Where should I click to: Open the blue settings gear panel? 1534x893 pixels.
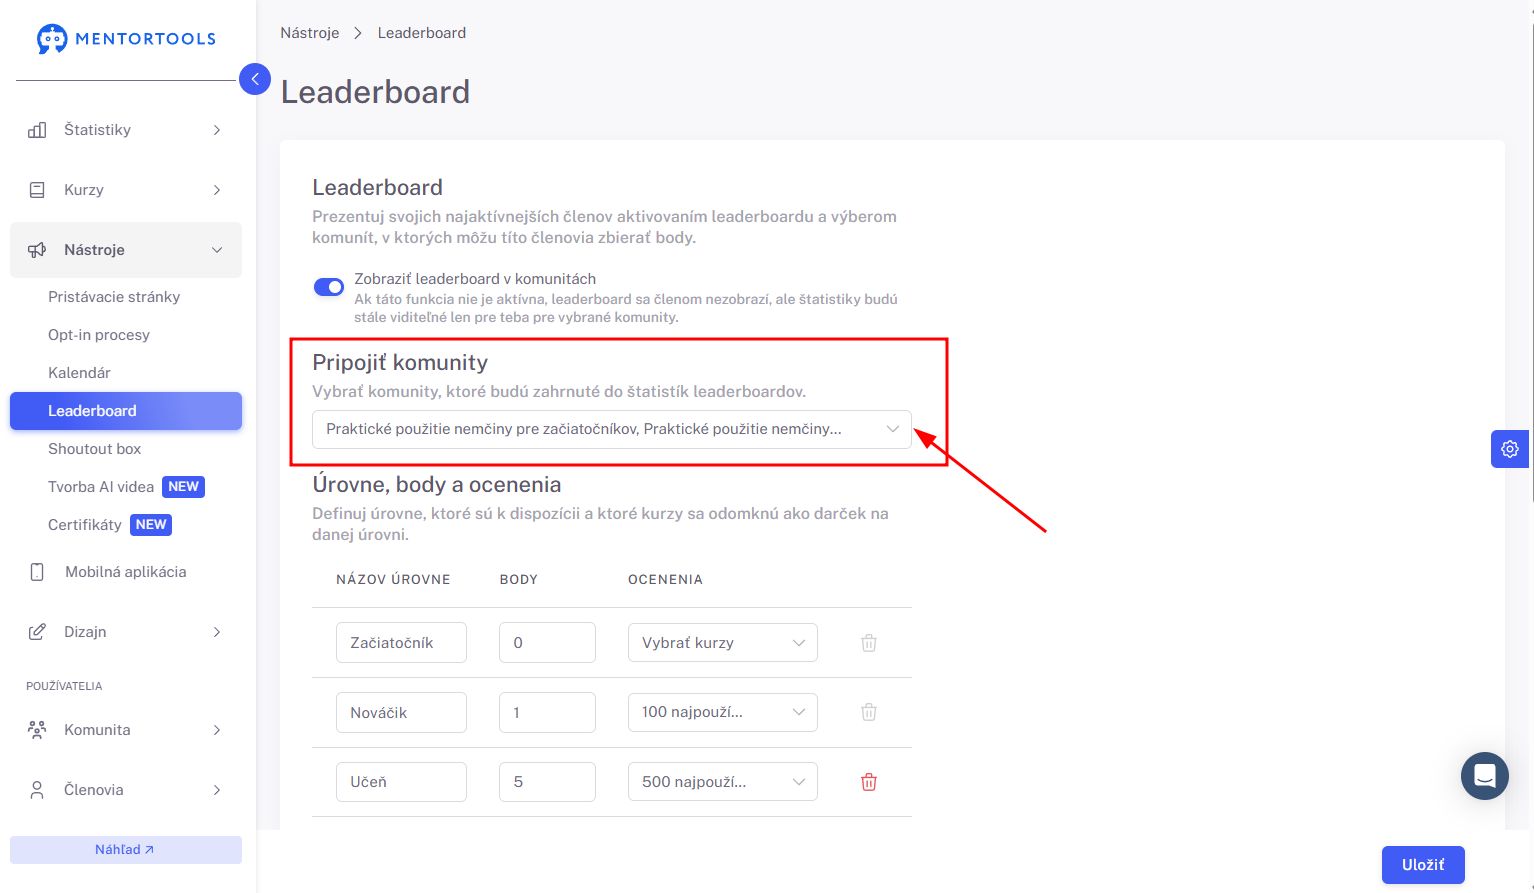1510,449
